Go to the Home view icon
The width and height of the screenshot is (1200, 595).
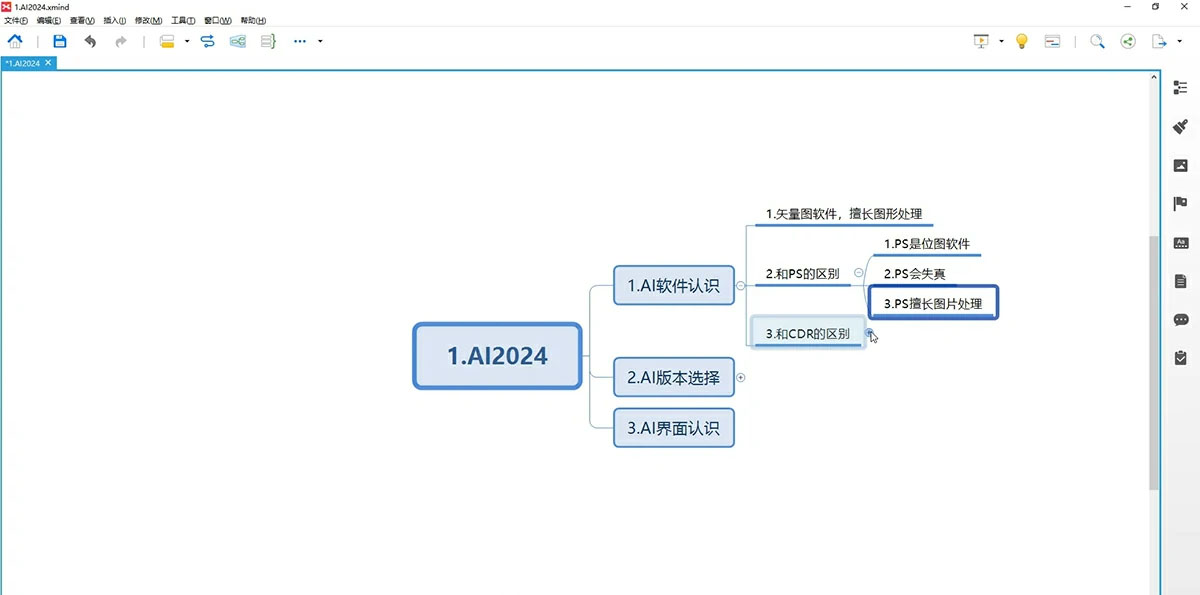point(15,41)
